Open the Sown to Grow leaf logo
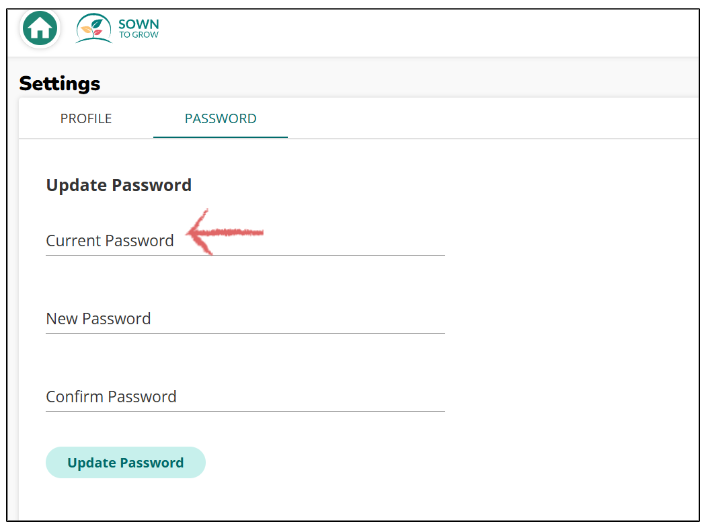 click(94, 28)
